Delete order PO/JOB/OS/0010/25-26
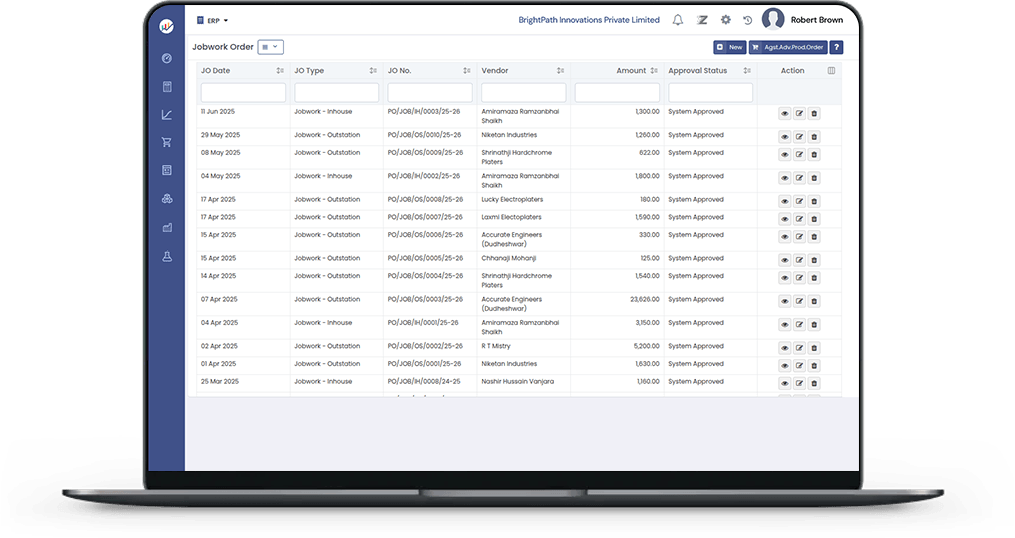Viewport: 1015px width, 538px height. (814, 137)
